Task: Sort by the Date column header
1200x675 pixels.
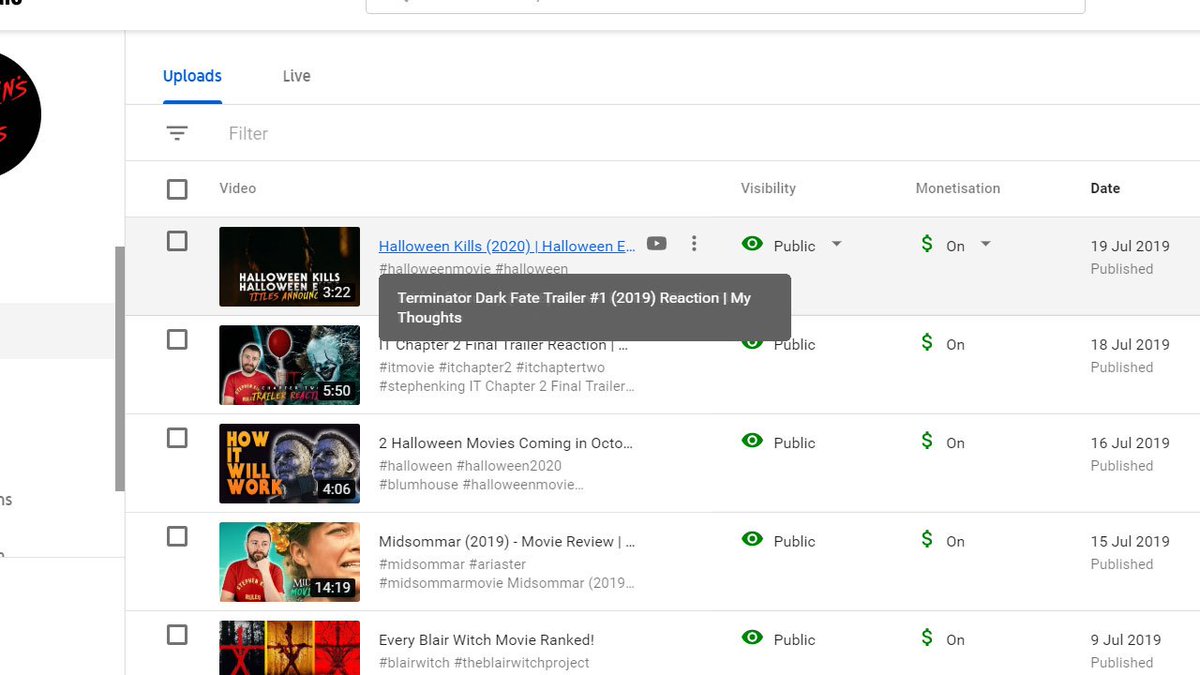Action: [x=1105, y=188]
